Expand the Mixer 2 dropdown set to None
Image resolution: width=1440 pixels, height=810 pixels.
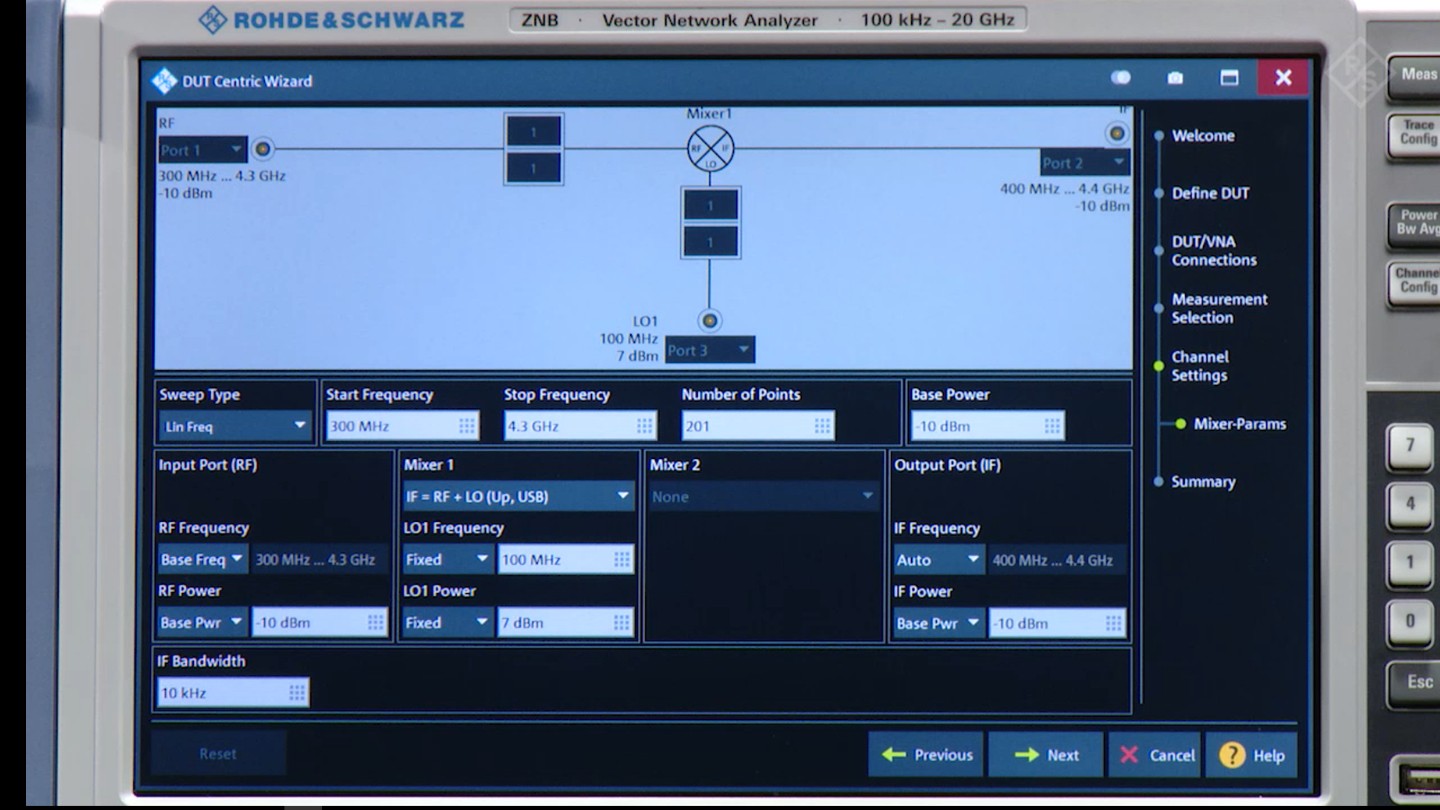coord(762,496)
